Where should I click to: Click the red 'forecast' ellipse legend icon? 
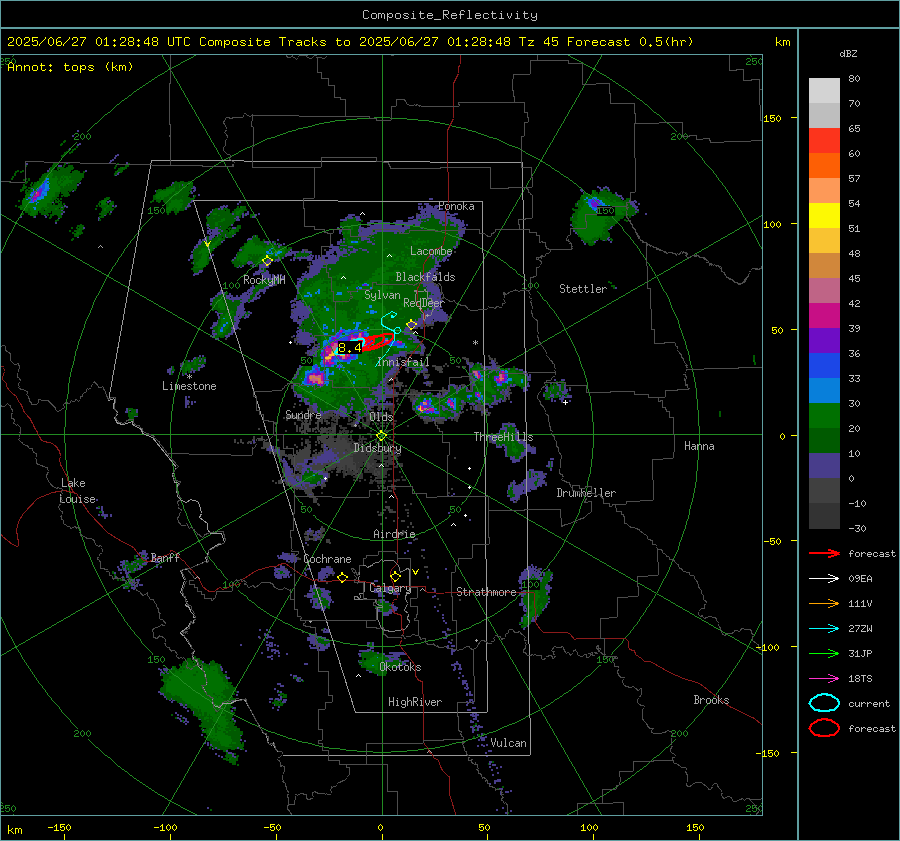[824, 728]
